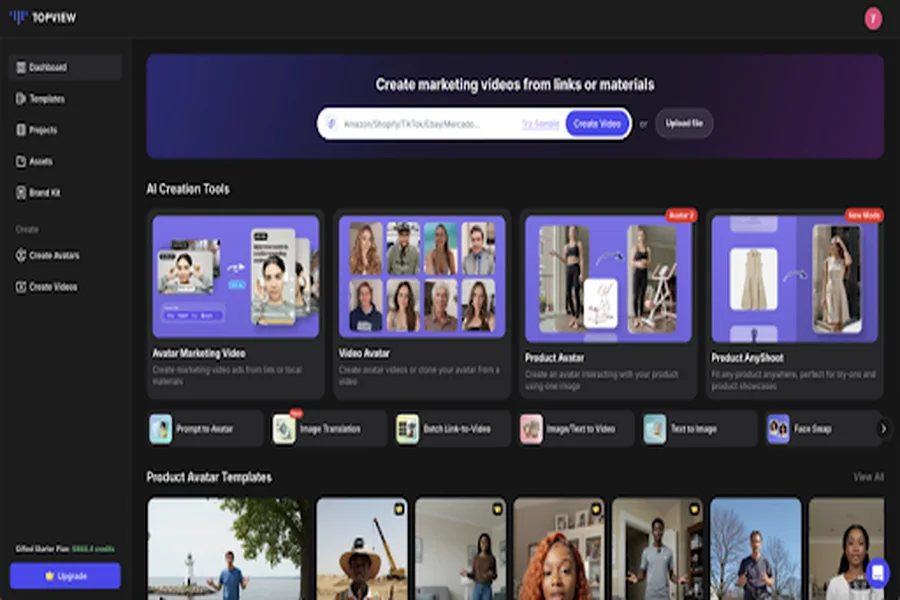Show more AI tools with right arrow
The width and height of the screenshot is (900, 600).
pyautogui.click(x=883, y=429)
